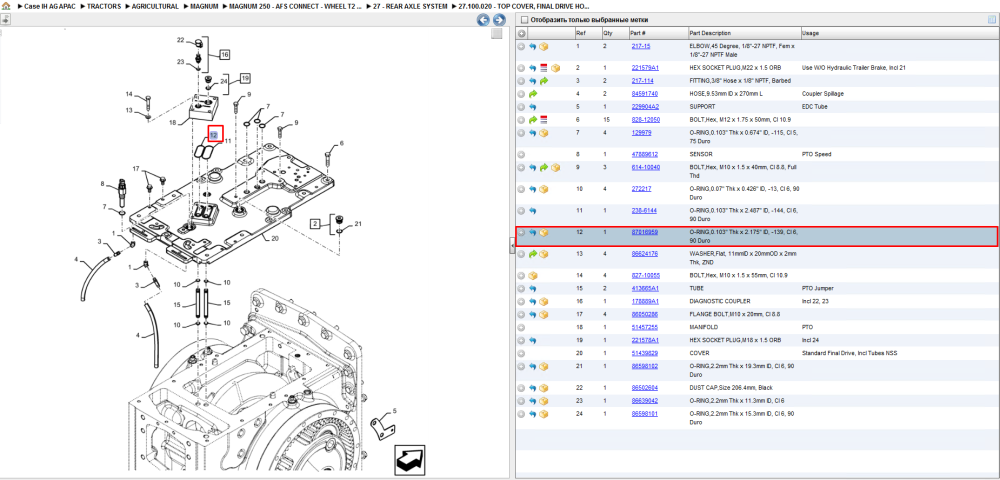Screen dimensions: 1000x480
Task: Open part number link 51439829
Action: [x=645, y=353]
